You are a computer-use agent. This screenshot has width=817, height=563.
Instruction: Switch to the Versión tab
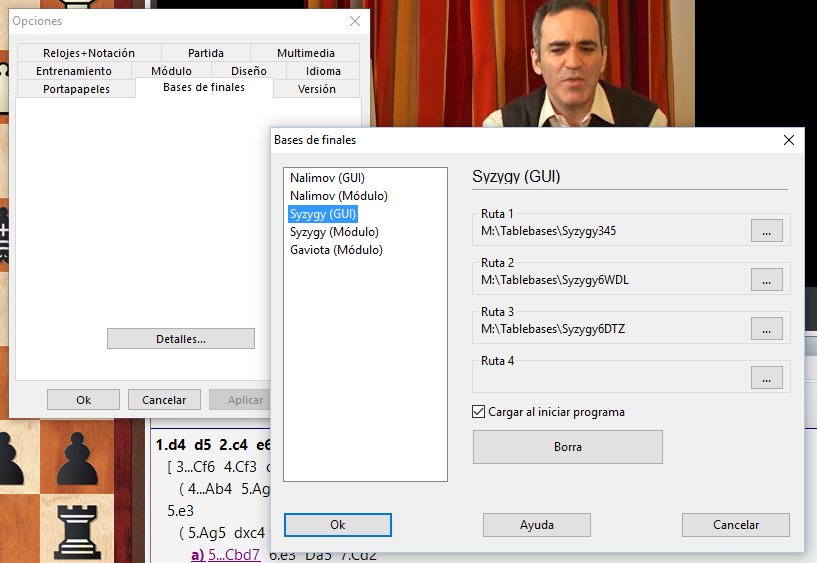coord(316,89)
